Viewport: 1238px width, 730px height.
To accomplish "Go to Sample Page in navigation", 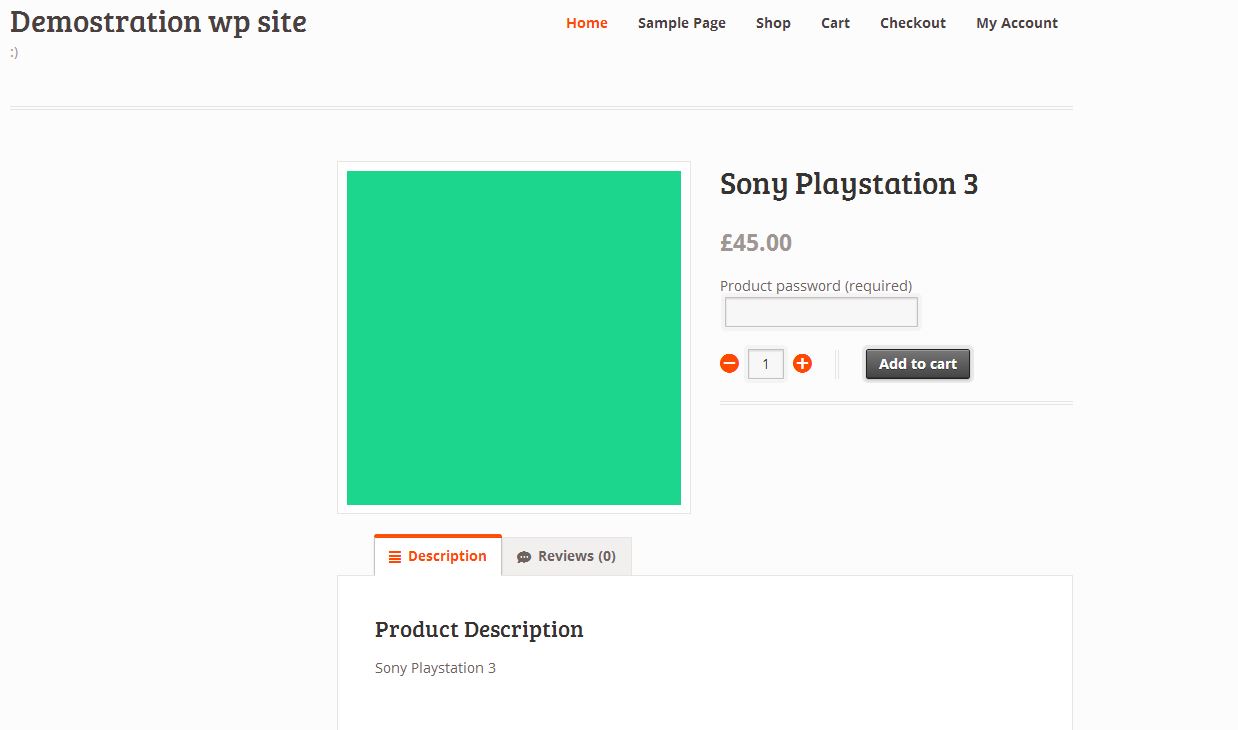I will pyautogui.click(x=682, y=23).
